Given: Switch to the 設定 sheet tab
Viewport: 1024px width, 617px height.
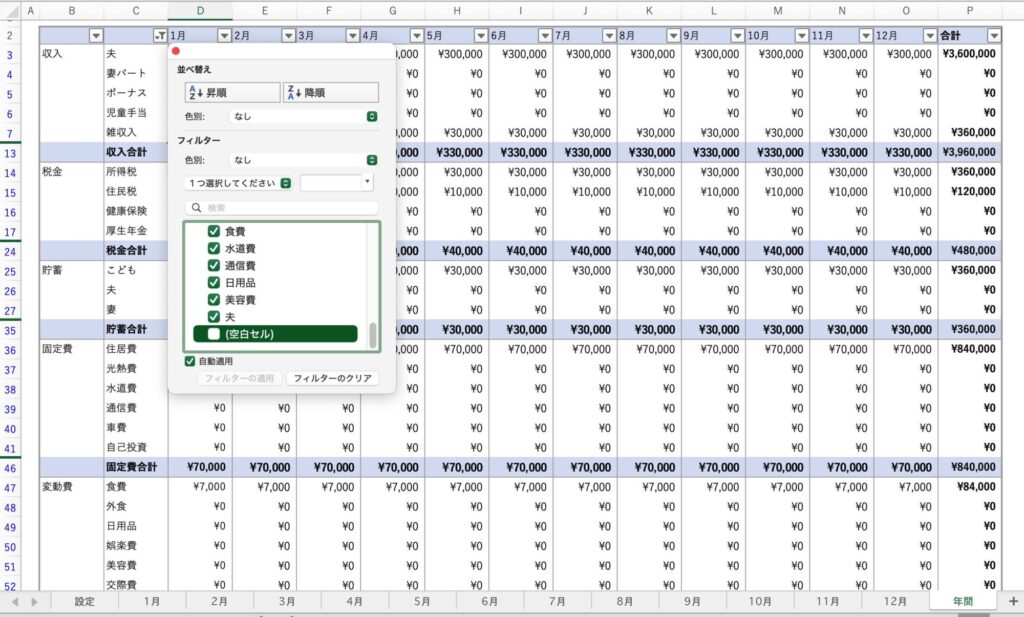Looking at the screenshot, I should coord(85,601).
